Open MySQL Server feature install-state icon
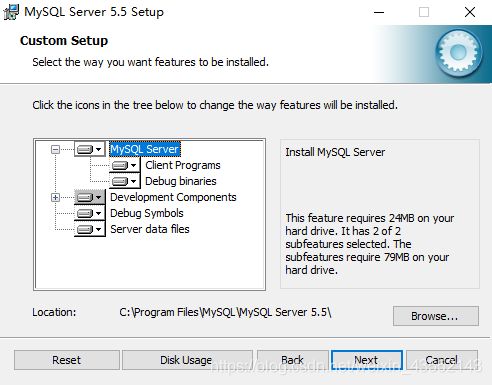The image size is (492, 385). 89,149
